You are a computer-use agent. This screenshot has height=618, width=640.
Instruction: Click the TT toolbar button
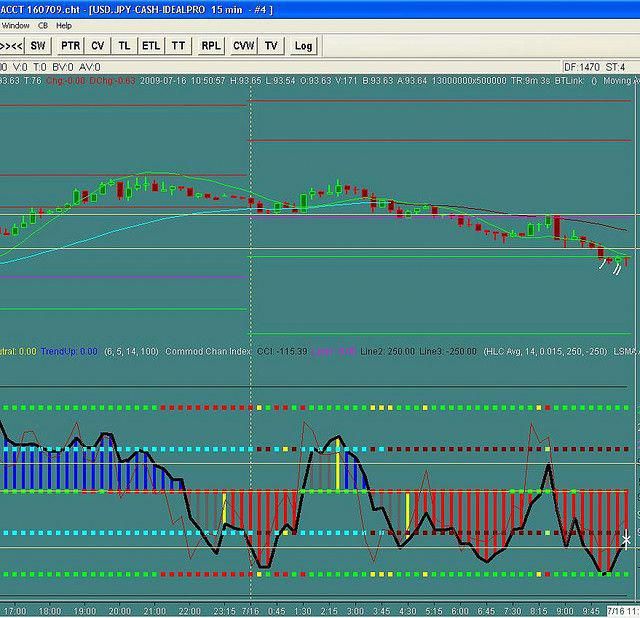coord(178,45)
